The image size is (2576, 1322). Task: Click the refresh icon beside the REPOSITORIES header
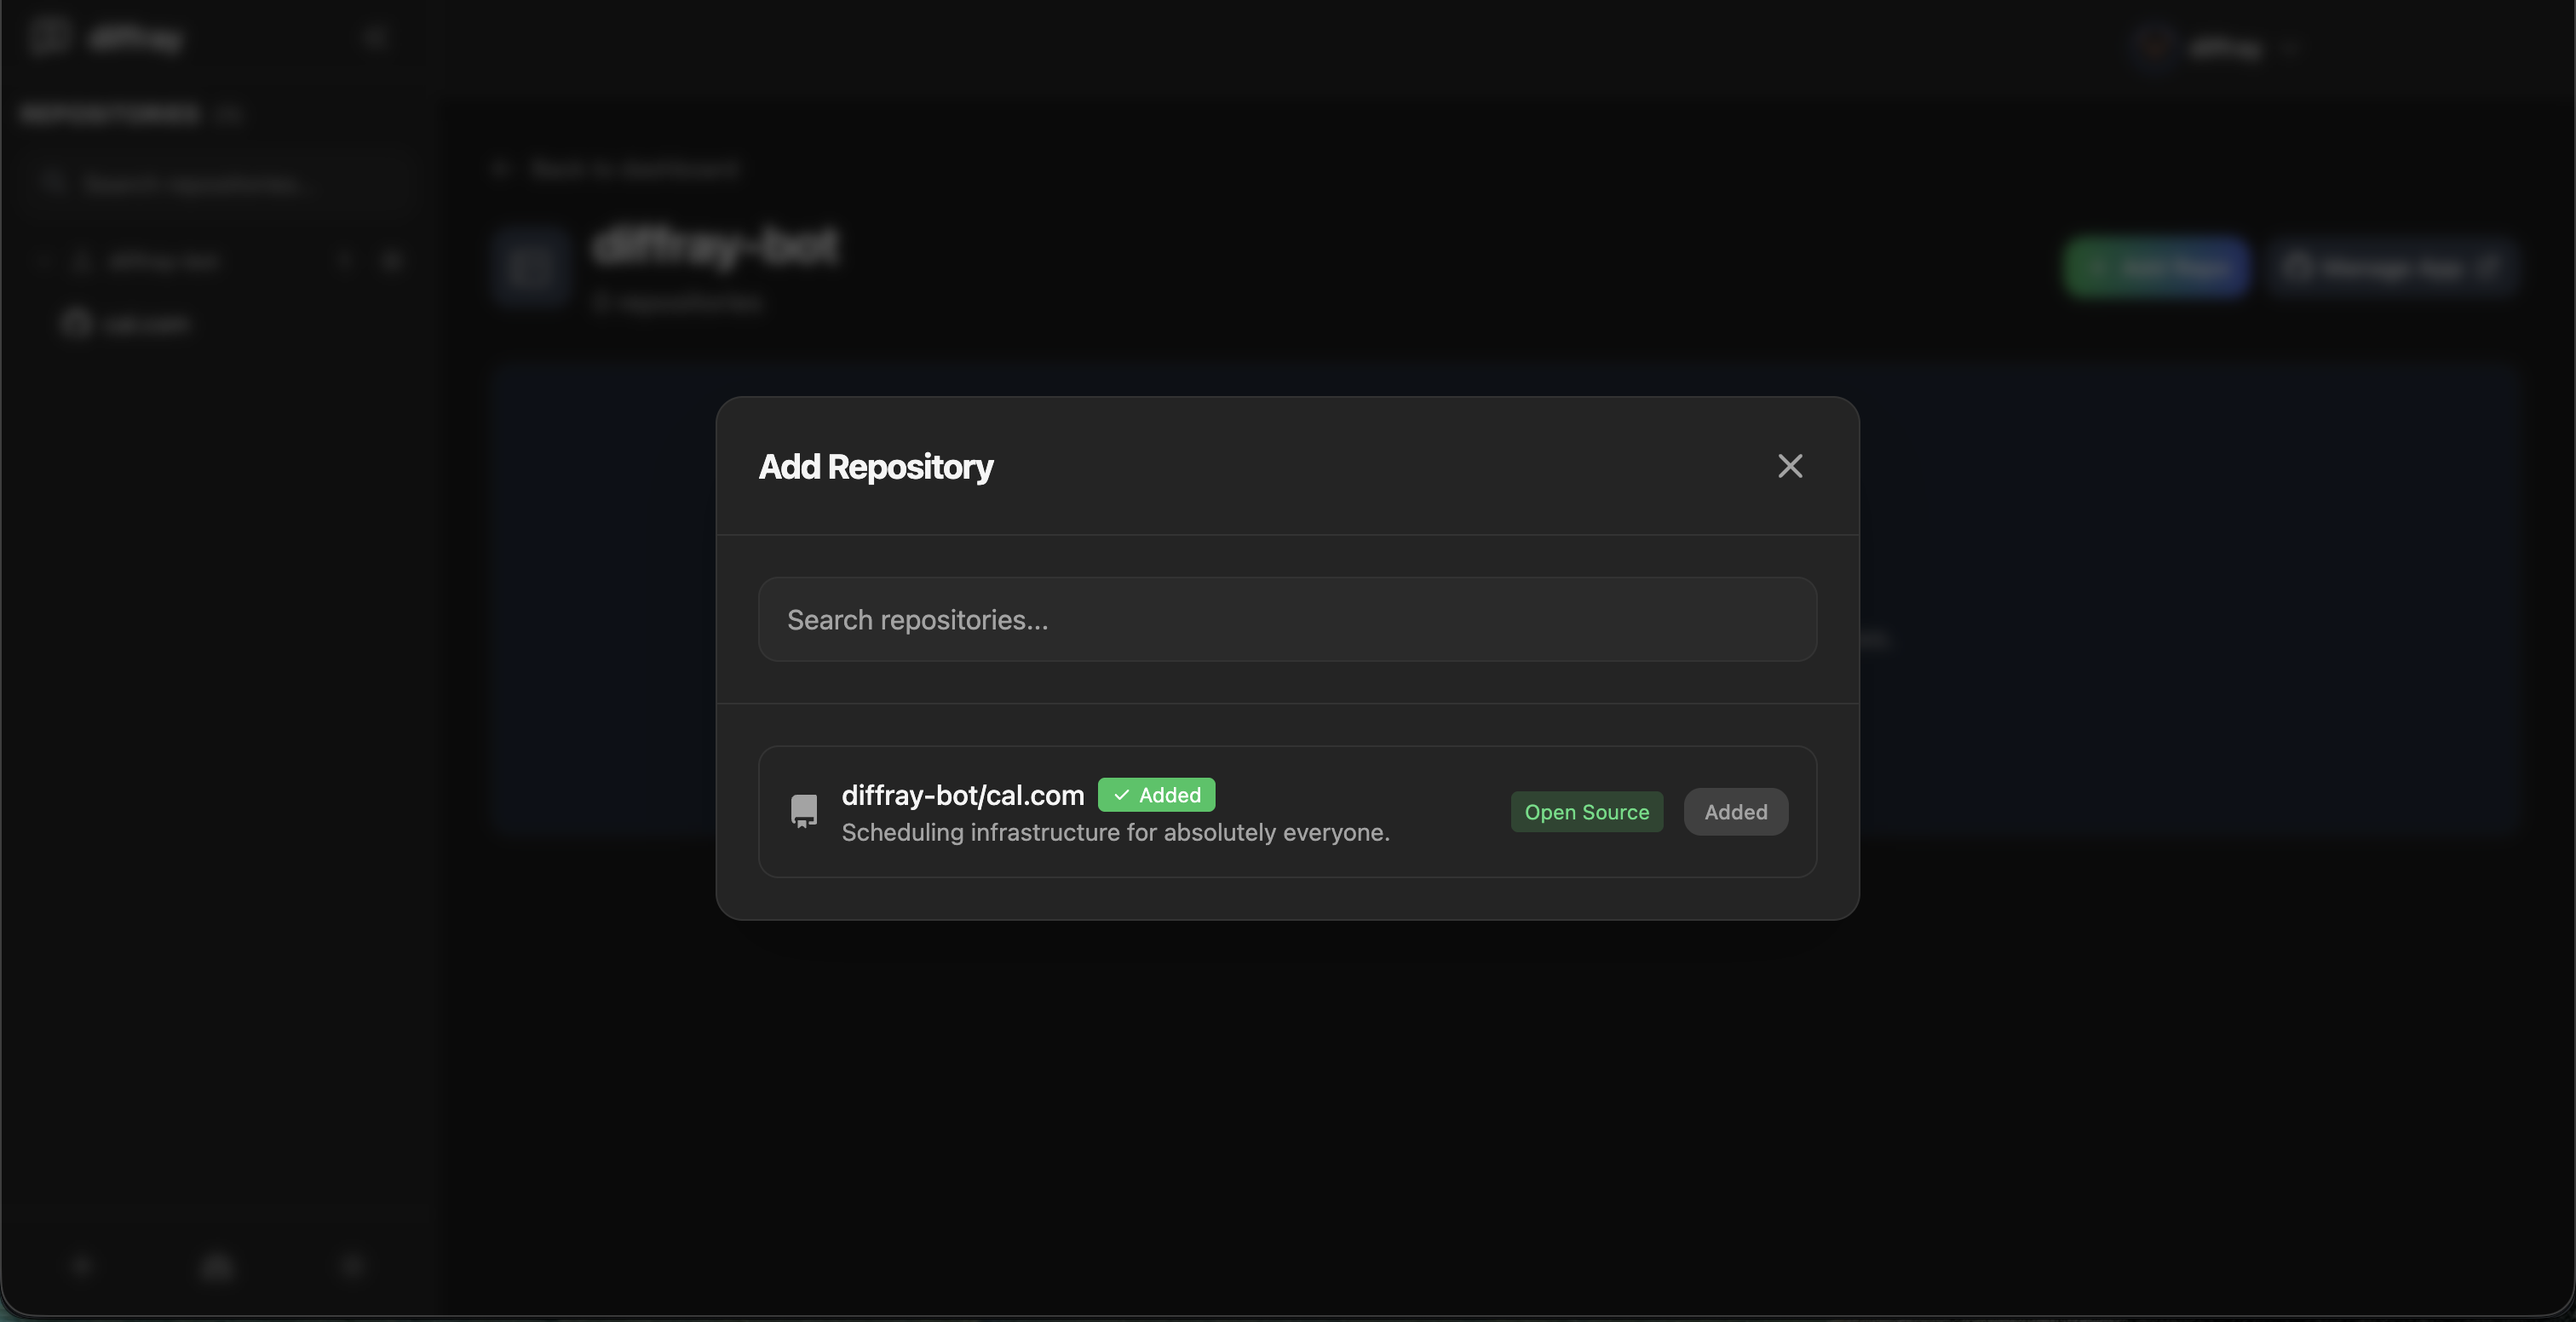230,114
